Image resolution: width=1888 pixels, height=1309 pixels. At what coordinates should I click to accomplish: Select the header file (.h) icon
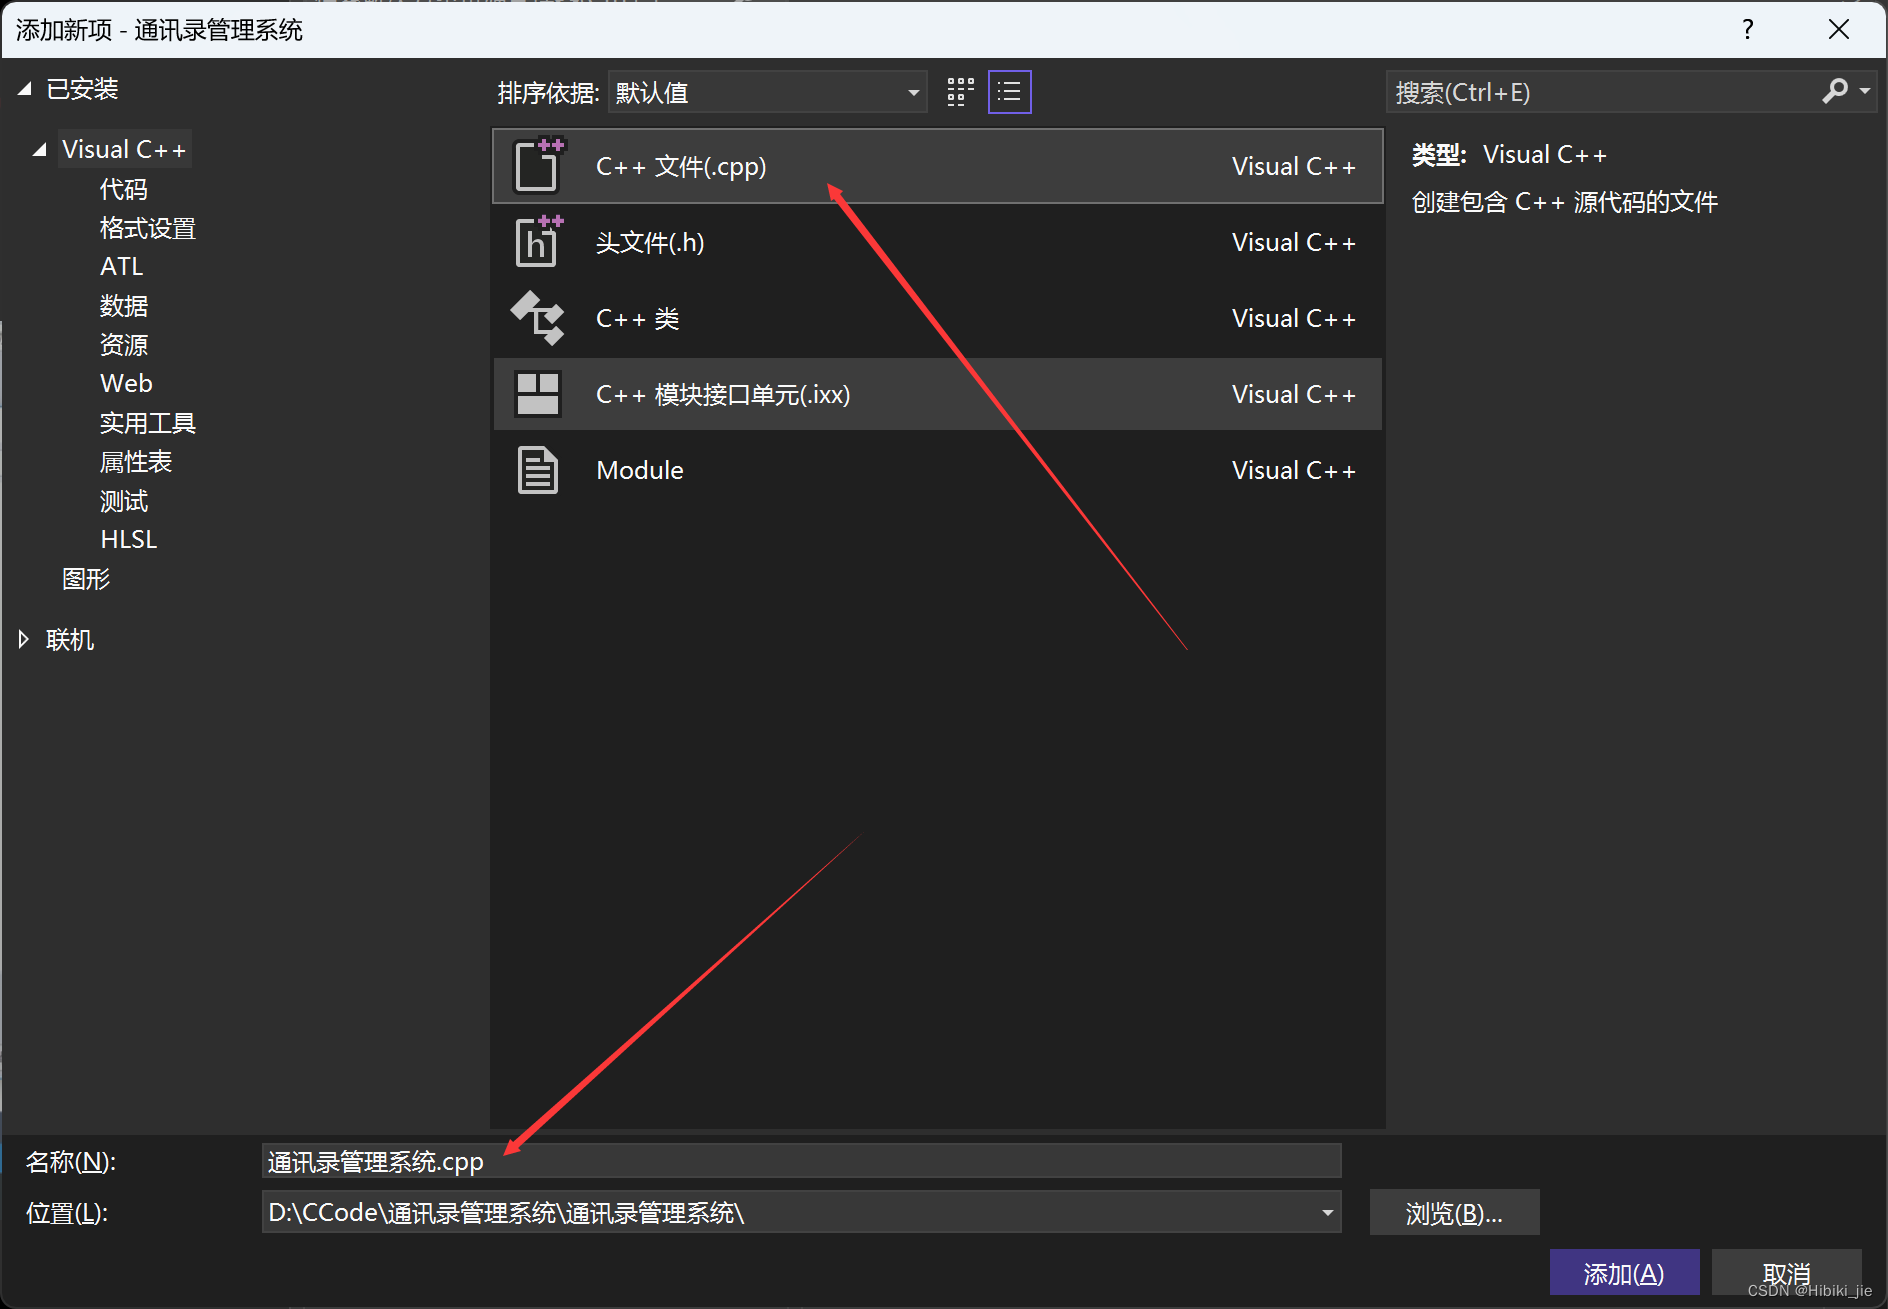pyautogui.click(x=538, y=242)
